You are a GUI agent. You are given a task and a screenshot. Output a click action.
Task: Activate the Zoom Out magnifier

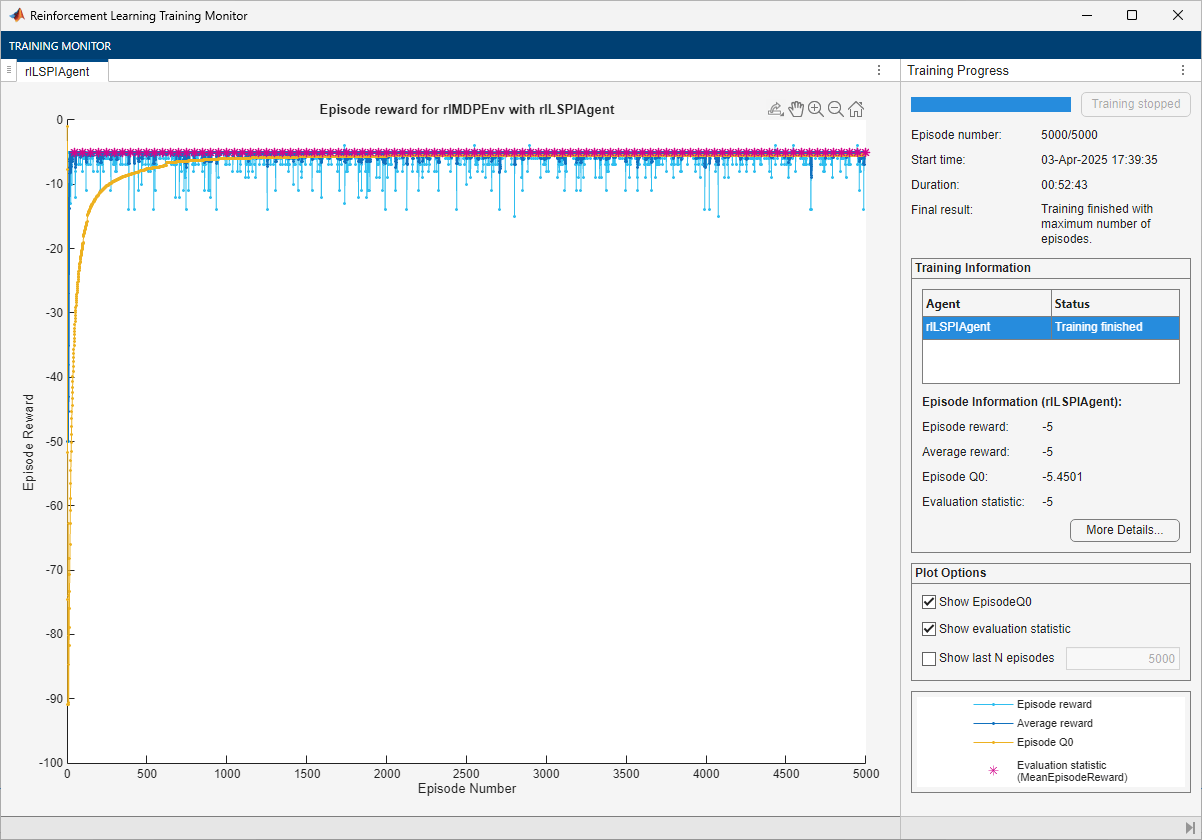[836, 110]
